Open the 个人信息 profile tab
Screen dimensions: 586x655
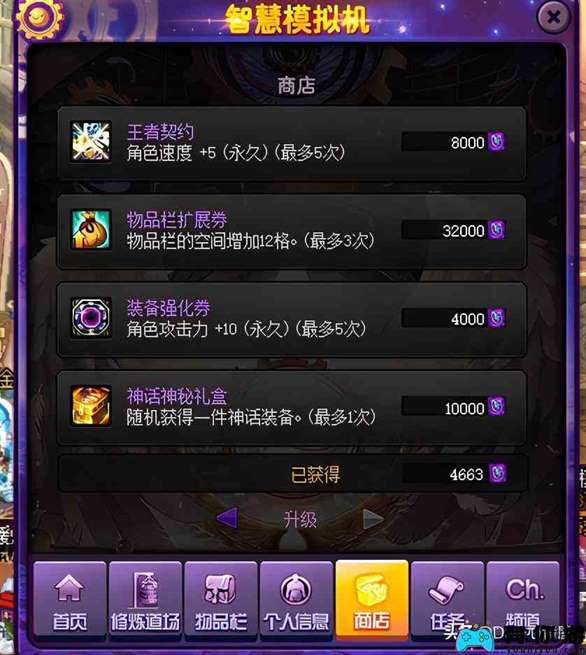coord(297,600)
